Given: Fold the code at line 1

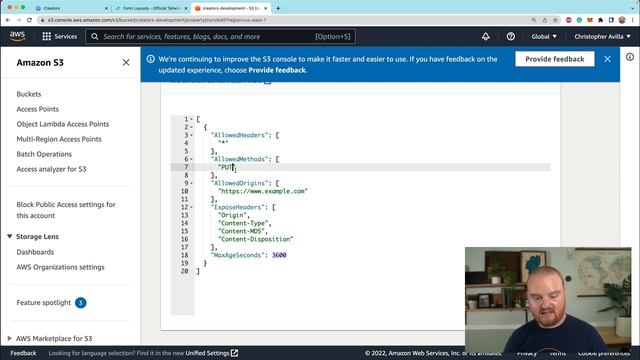Looking at the screenshot, I should [x=191, y=119].
